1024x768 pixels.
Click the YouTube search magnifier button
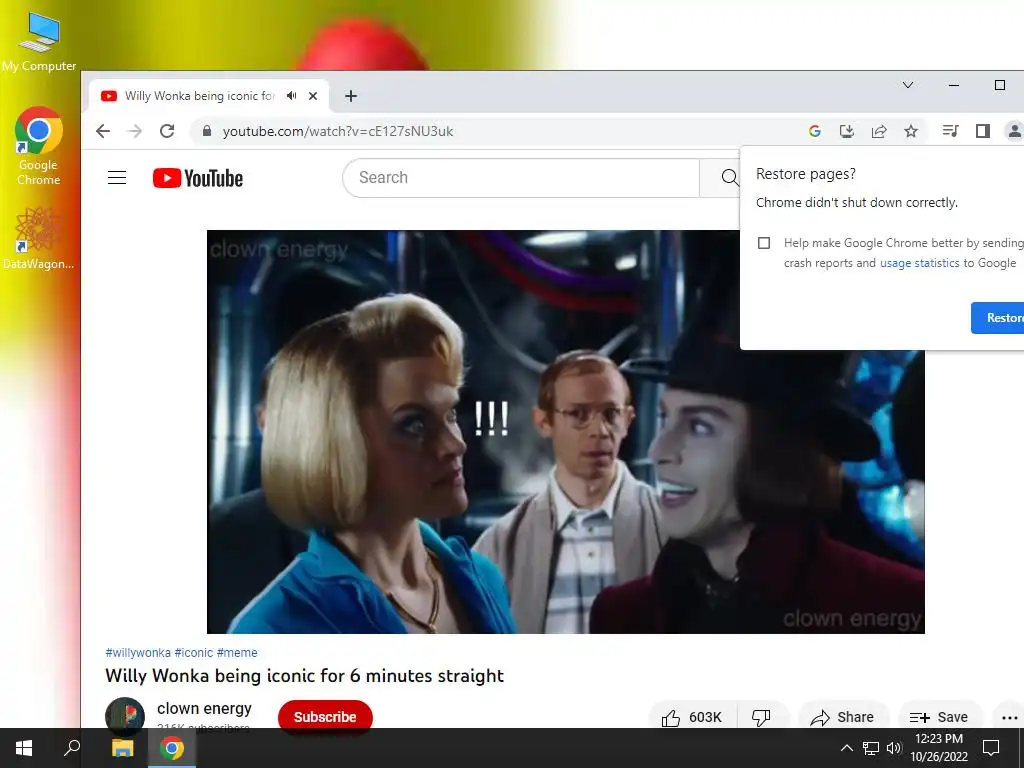pos(729,178)
